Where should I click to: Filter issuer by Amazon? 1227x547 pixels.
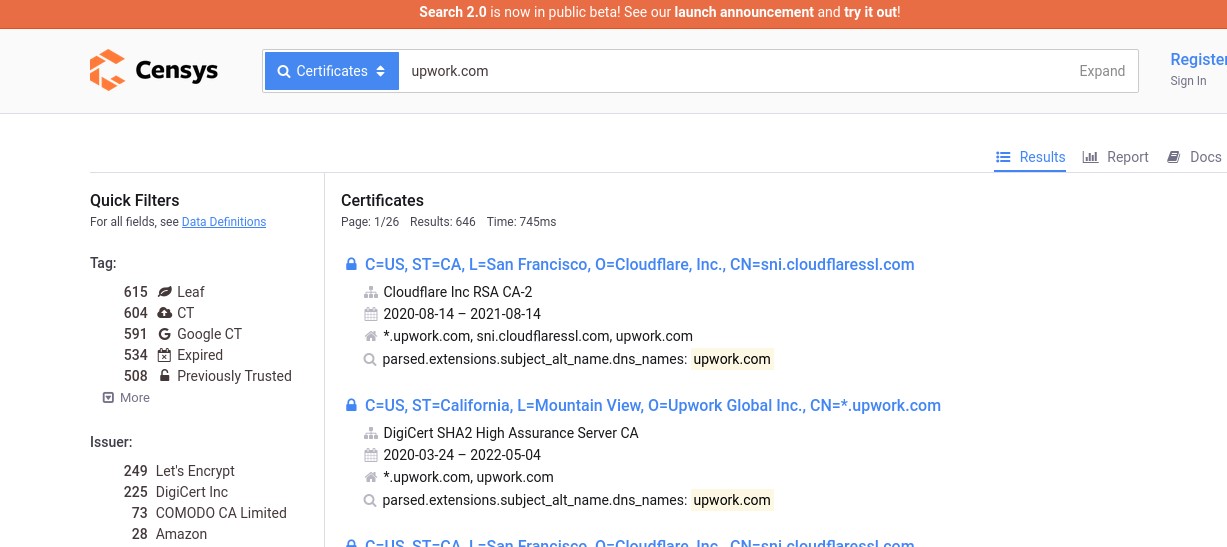click(181, 534)
